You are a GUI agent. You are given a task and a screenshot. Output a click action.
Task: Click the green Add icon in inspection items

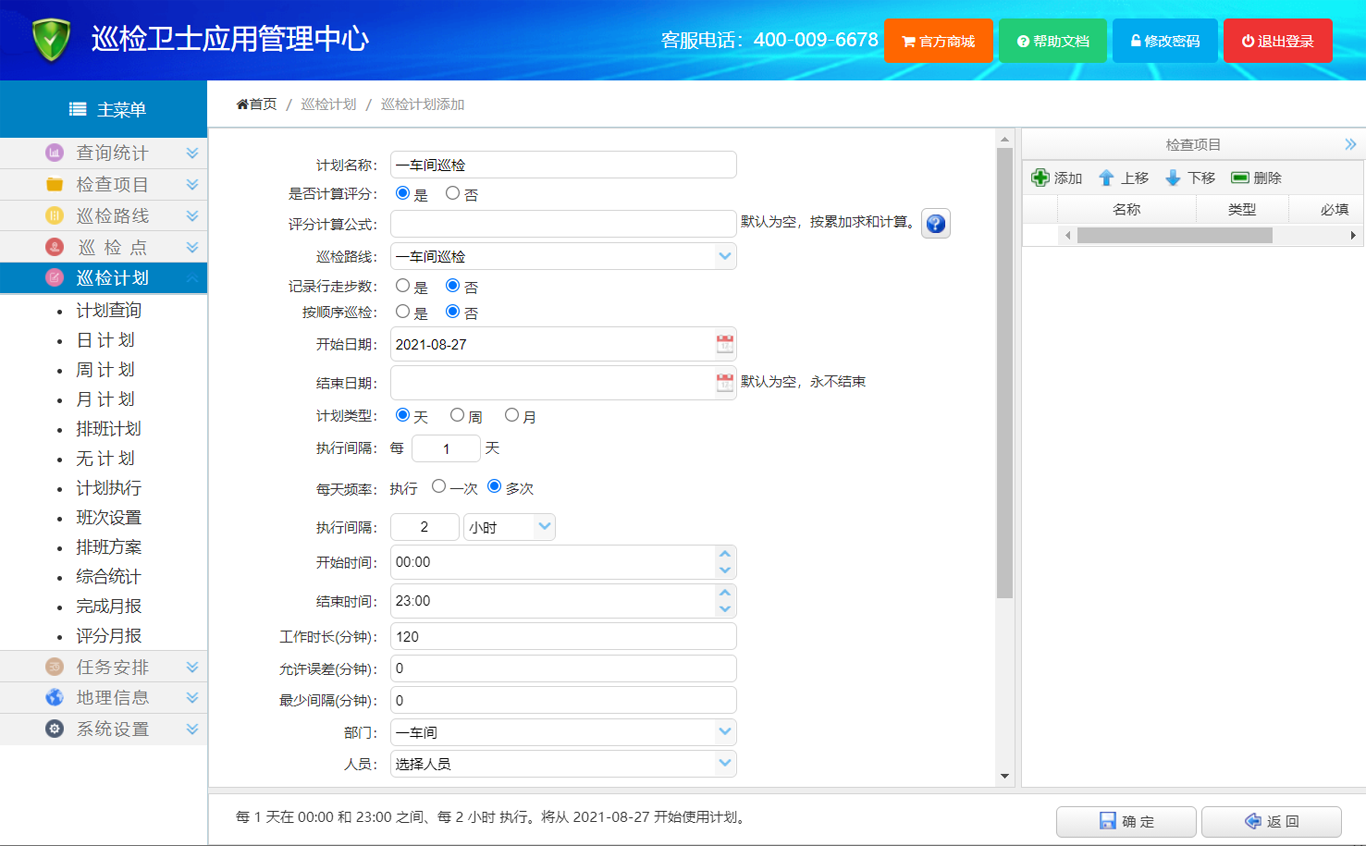[x=1041, y=178]
